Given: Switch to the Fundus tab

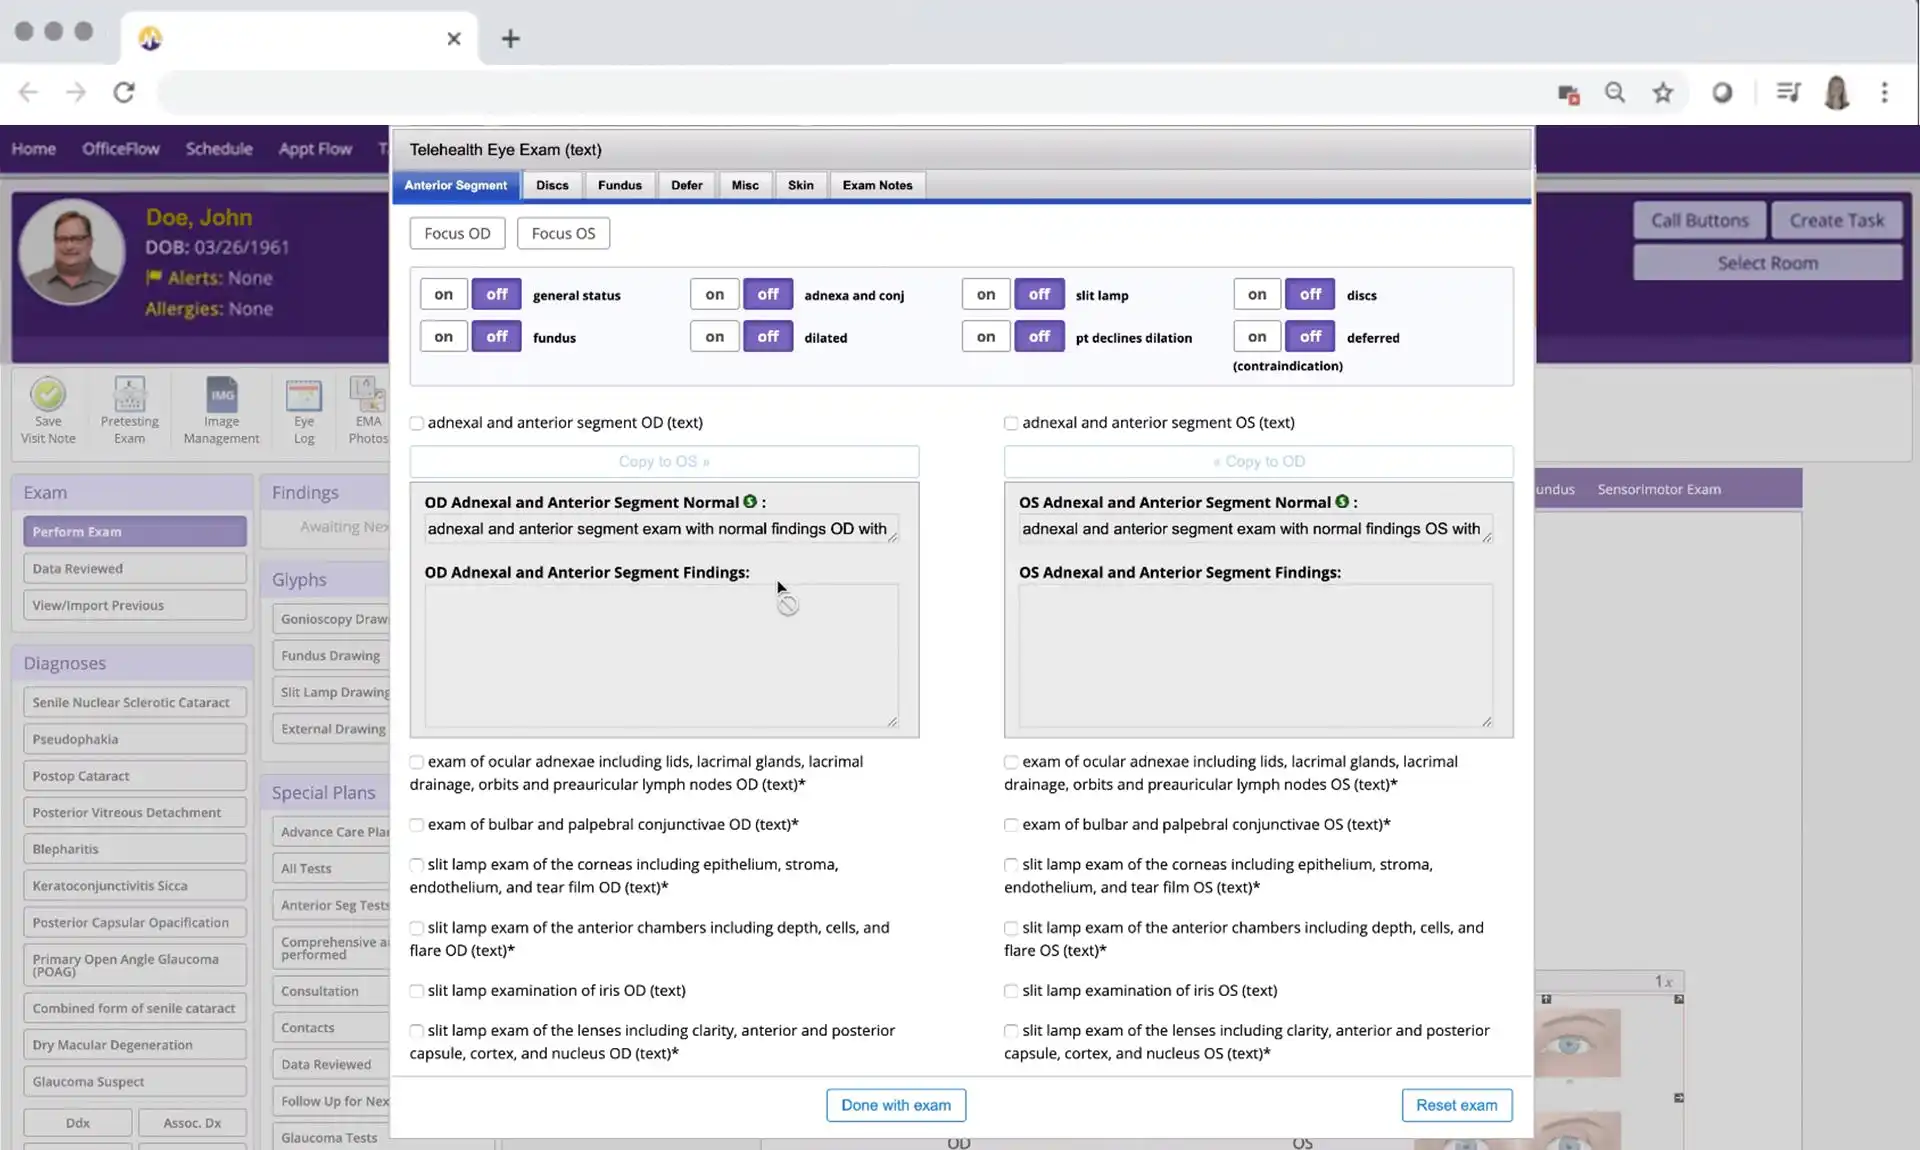Looking at the screenshot, I should [x=619, y=185].
